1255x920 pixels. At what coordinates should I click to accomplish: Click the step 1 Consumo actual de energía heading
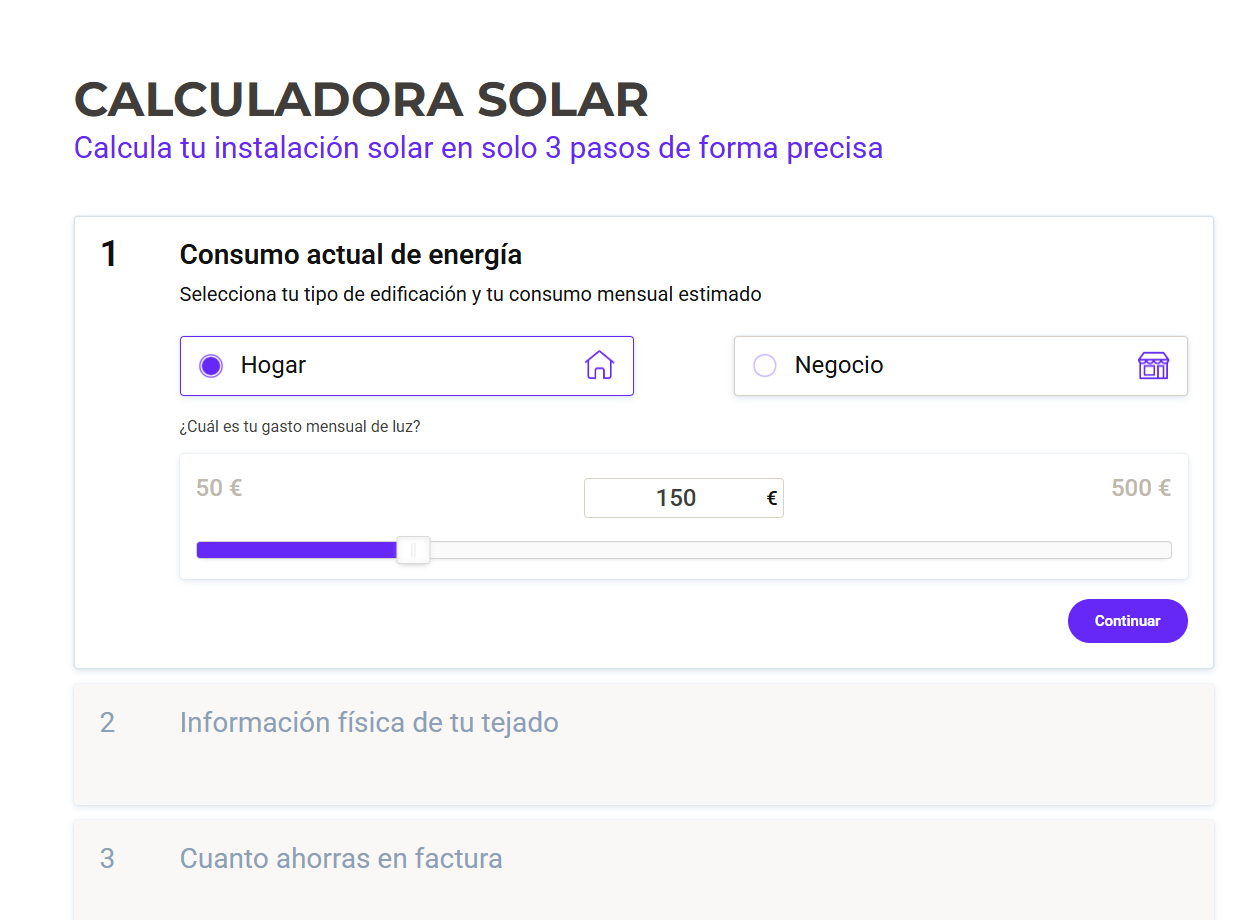tap(351, 255)
